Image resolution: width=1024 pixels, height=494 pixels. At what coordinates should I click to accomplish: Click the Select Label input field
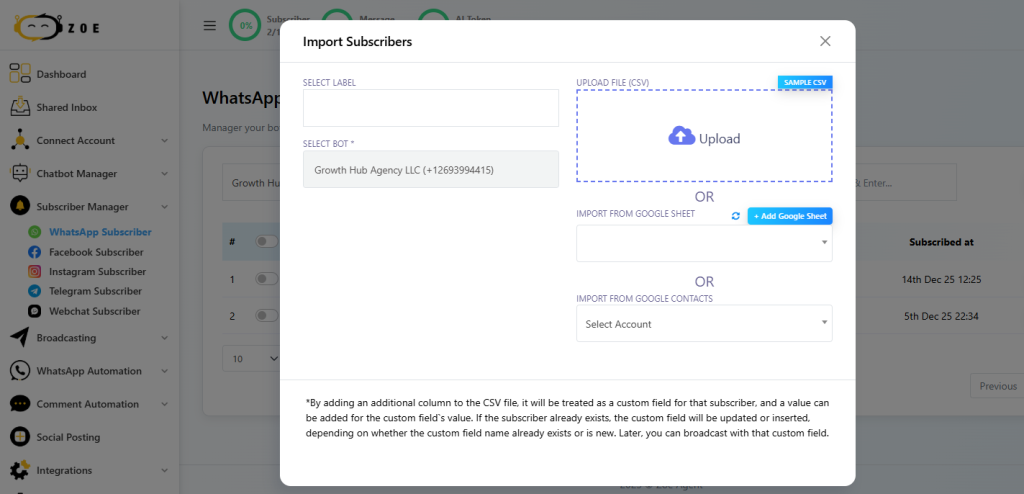430,108
